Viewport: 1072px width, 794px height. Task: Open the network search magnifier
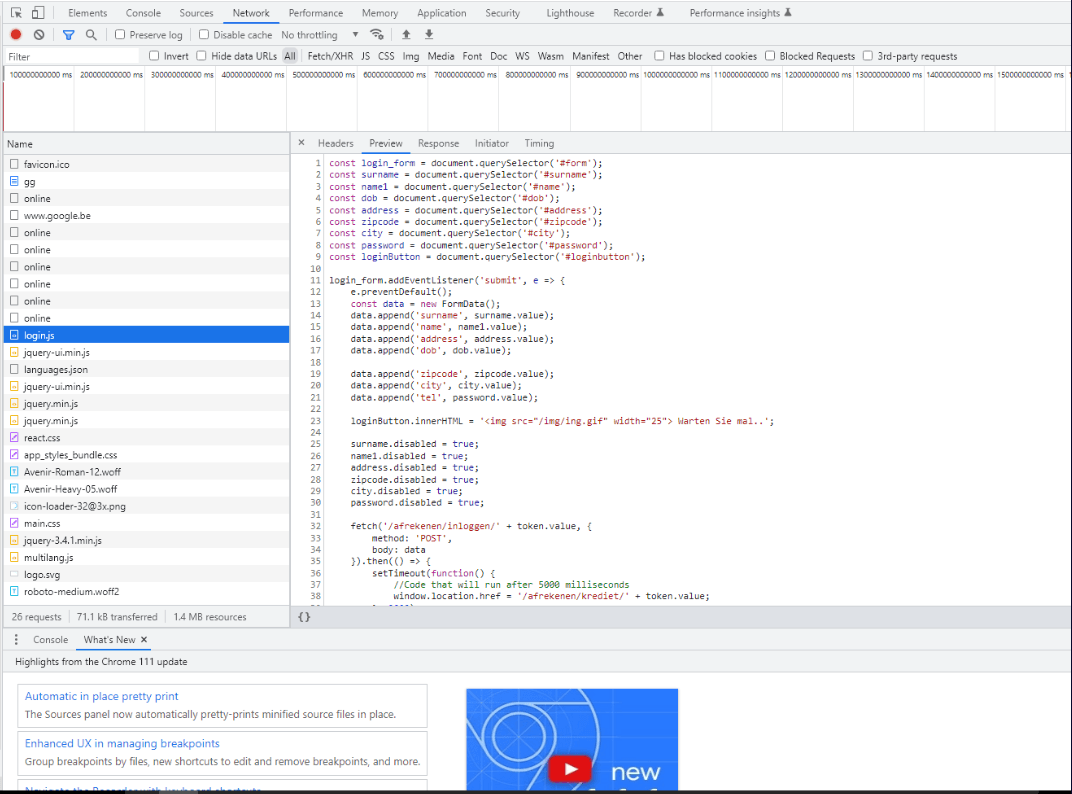(x=91, y=34)
